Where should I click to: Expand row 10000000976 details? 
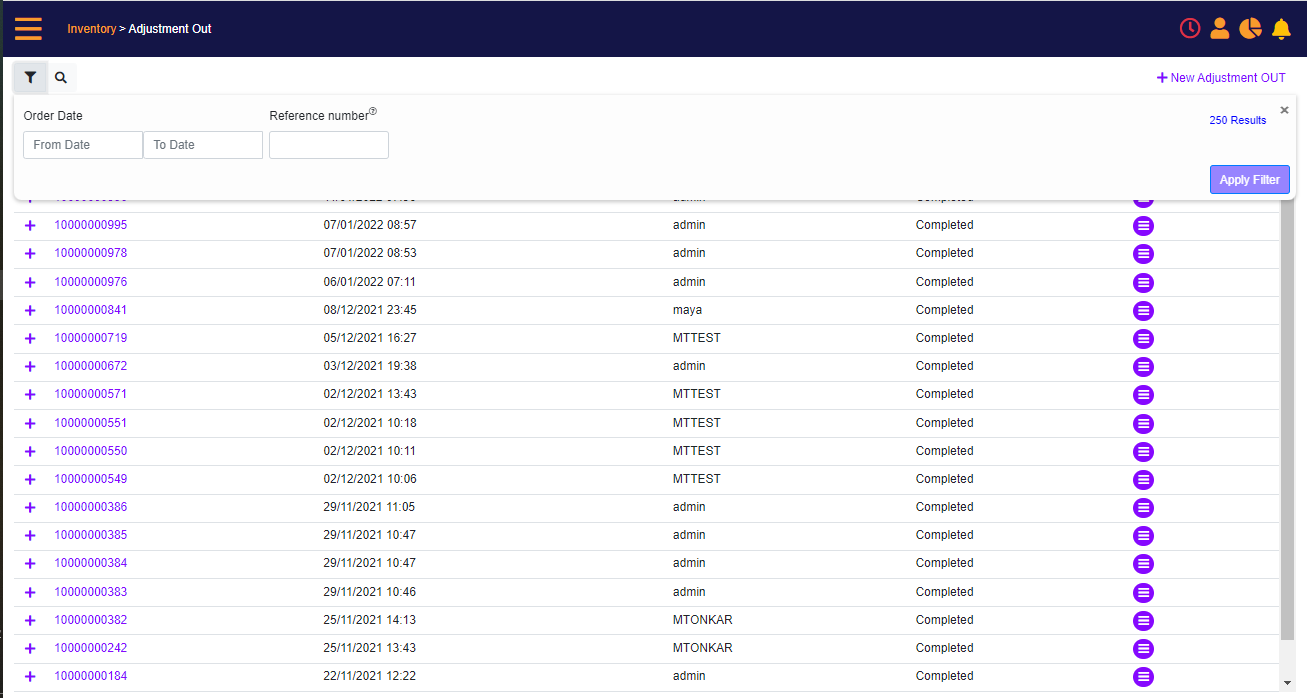coord(29,282)
